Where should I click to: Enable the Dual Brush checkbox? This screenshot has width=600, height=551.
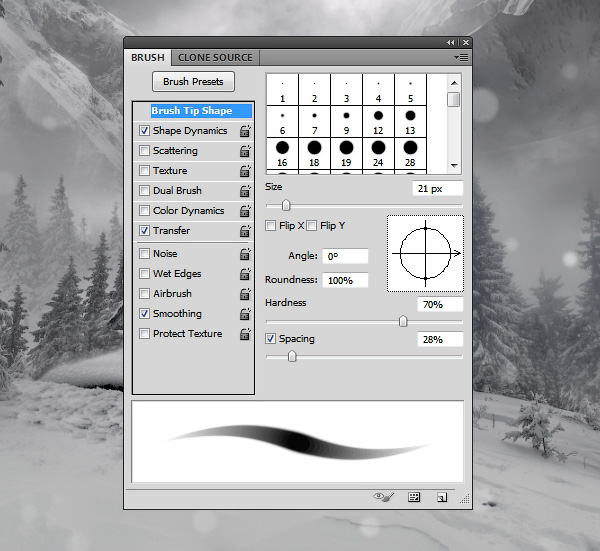144,190
